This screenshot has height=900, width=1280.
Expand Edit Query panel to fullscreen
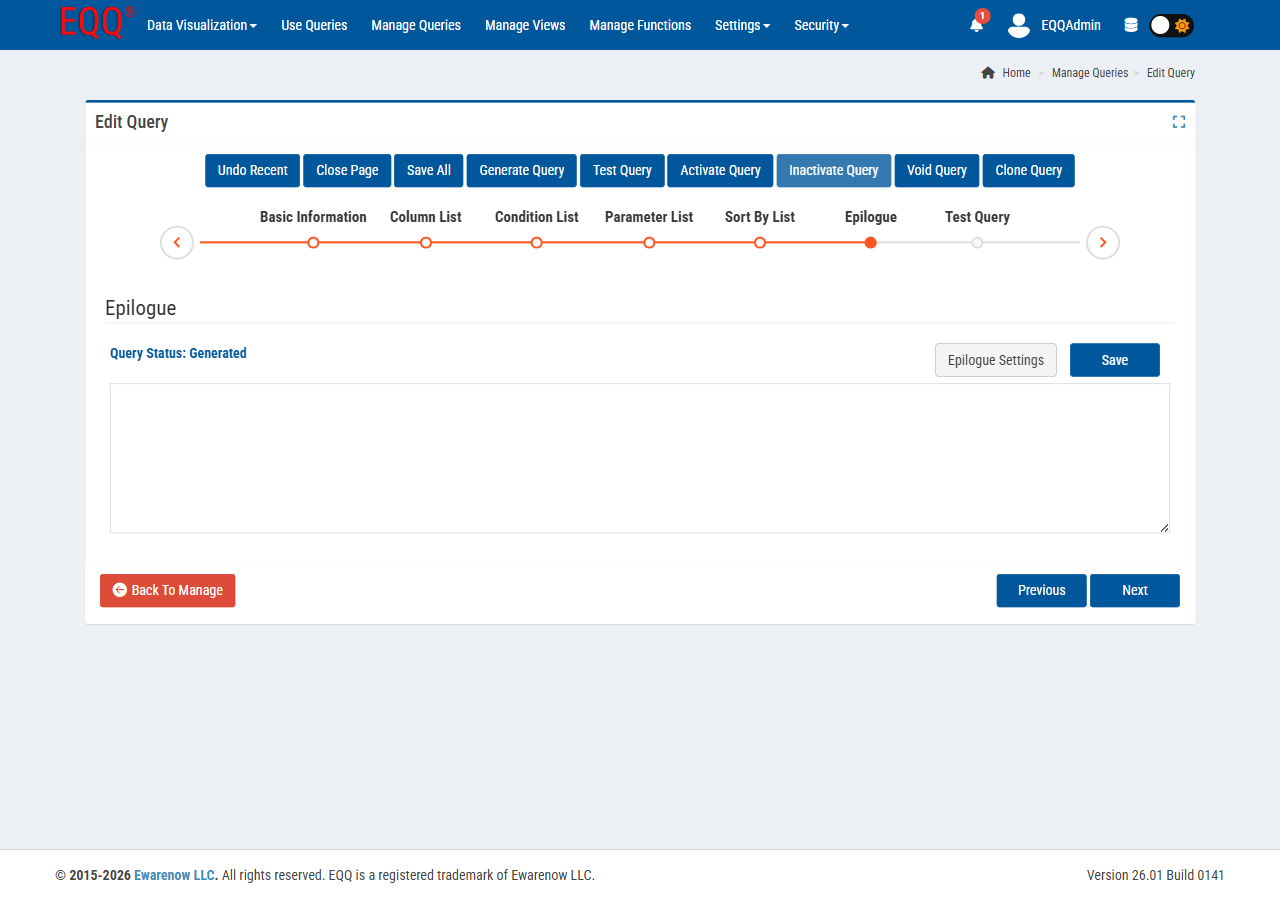(x=1178, y=121)
